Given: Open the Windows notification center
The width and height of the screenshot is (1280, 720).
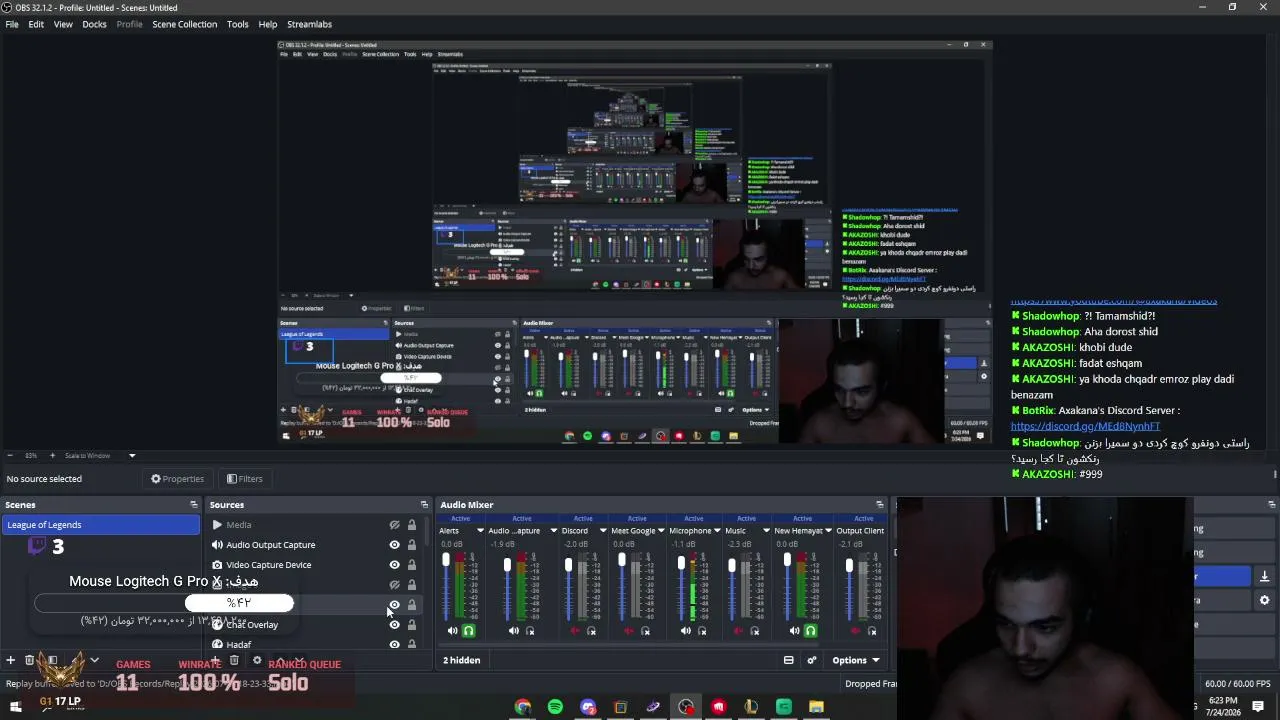Looking at the screenshot, I should pyautogui.click(x=1260, y=706).
